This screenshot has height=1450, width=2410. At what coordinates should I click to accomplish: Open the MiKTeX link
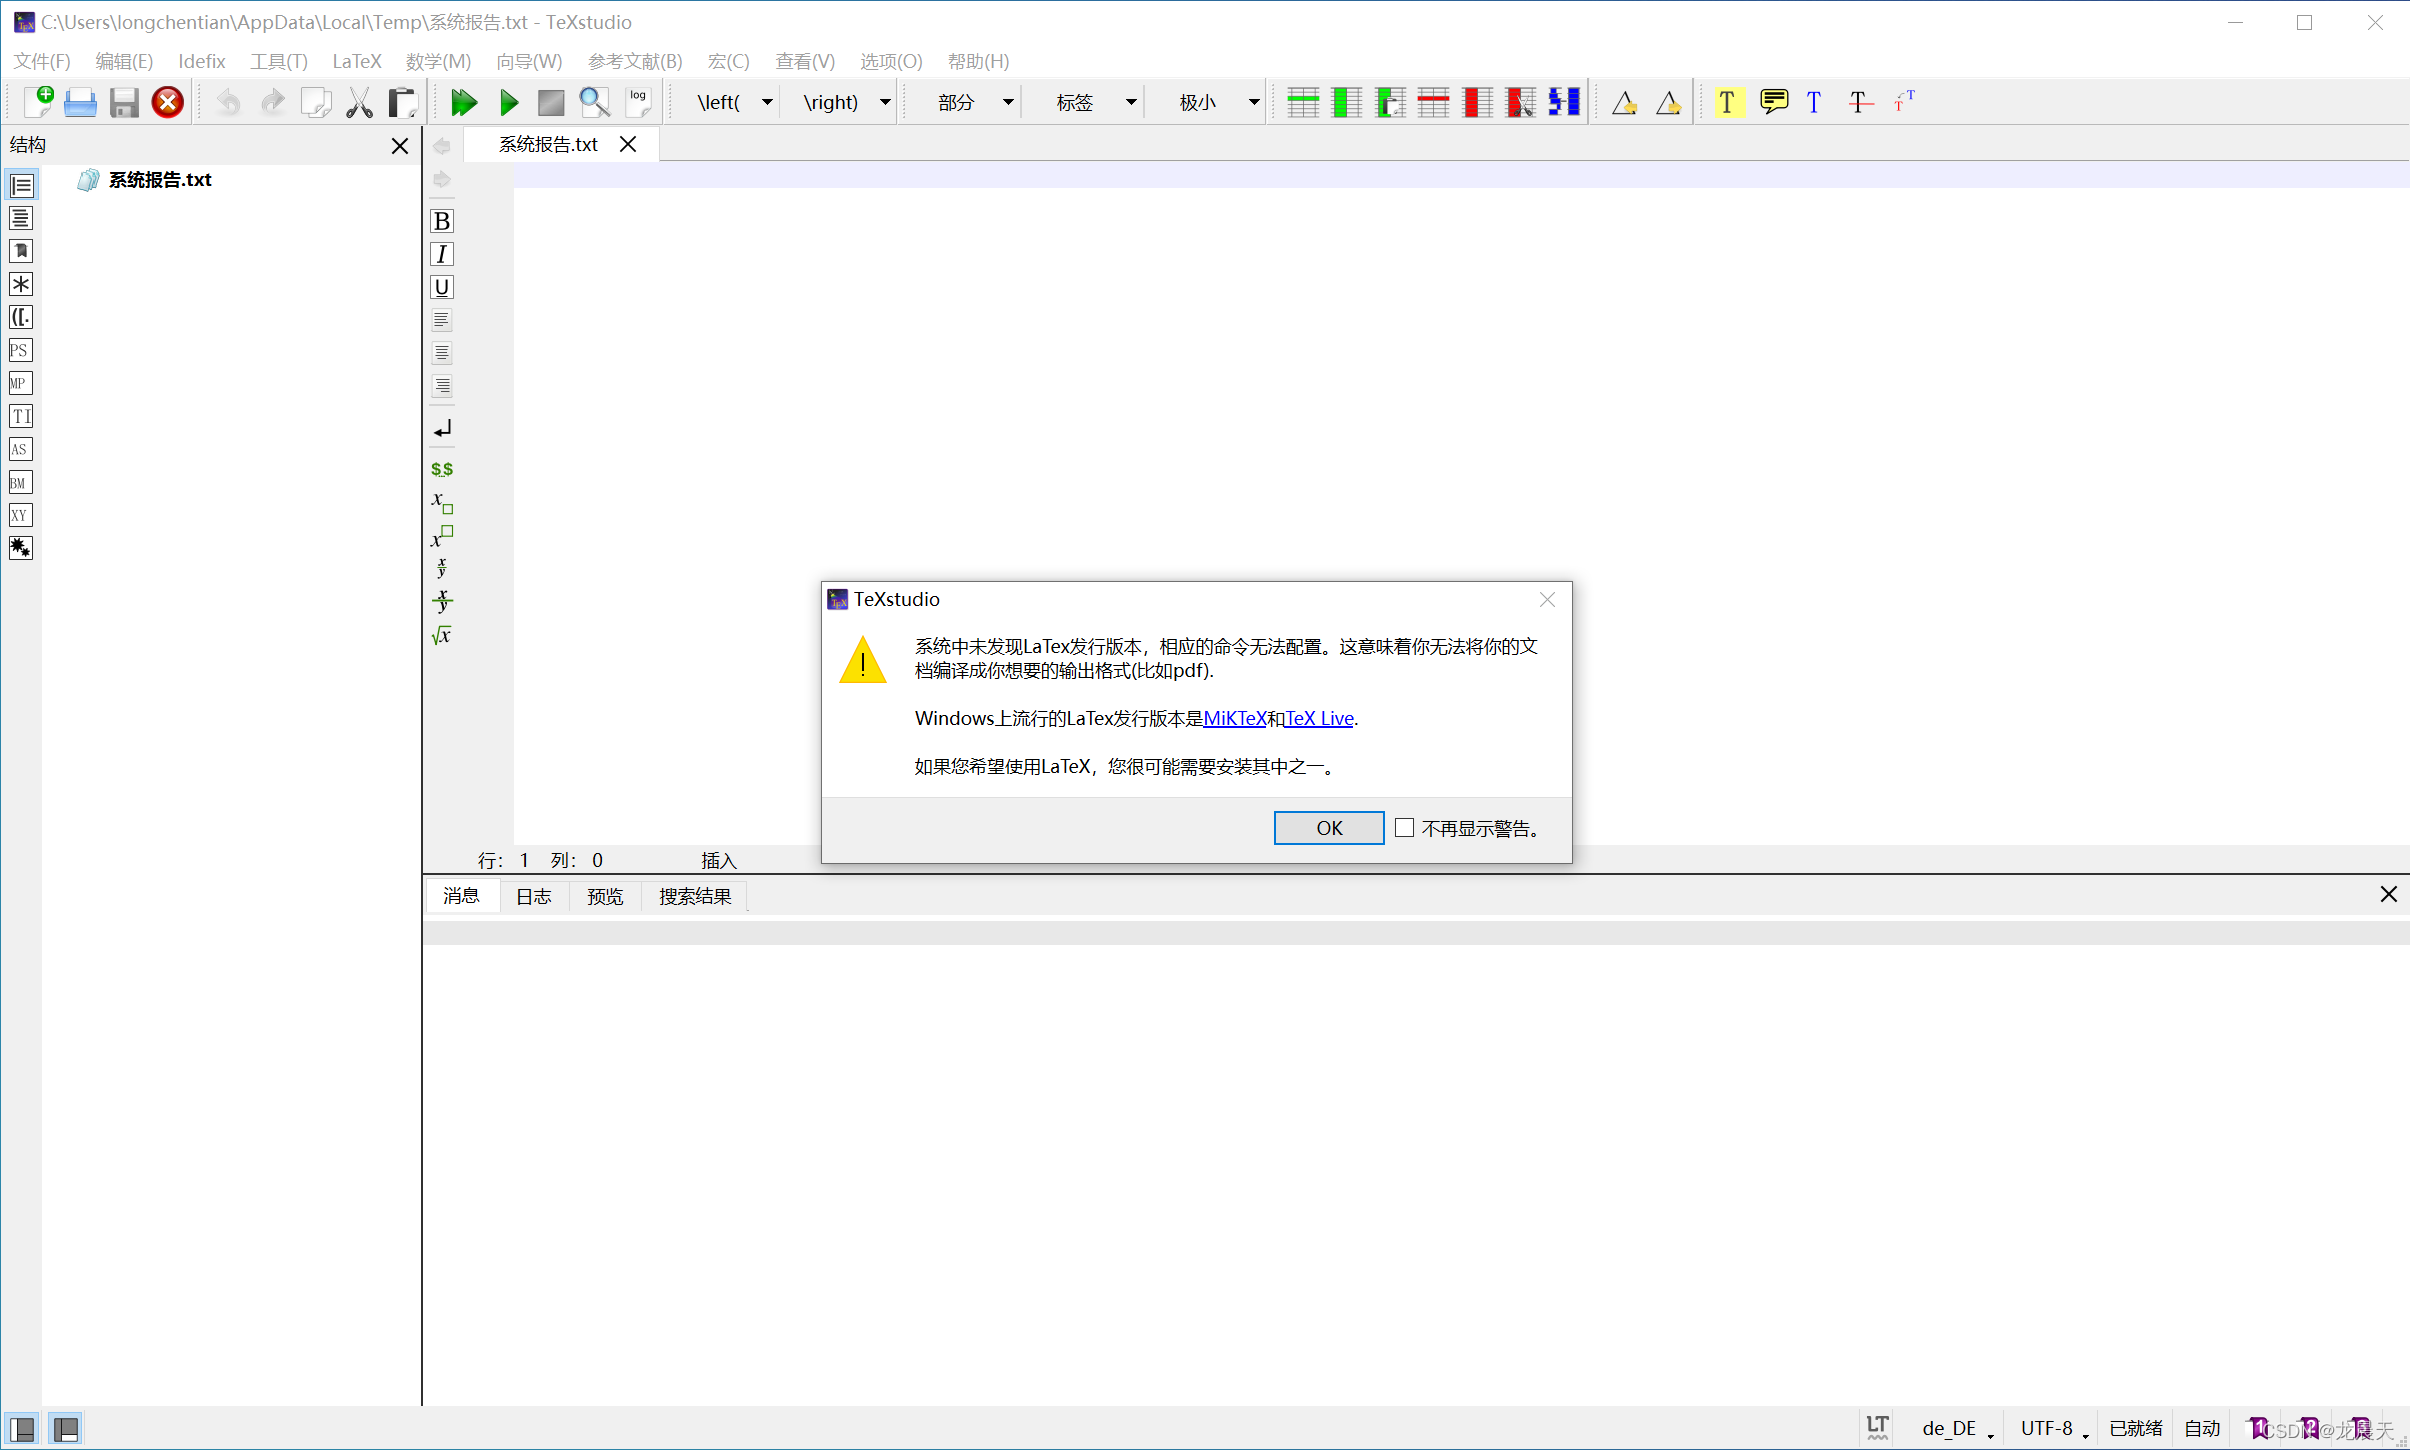(1235, 718)
